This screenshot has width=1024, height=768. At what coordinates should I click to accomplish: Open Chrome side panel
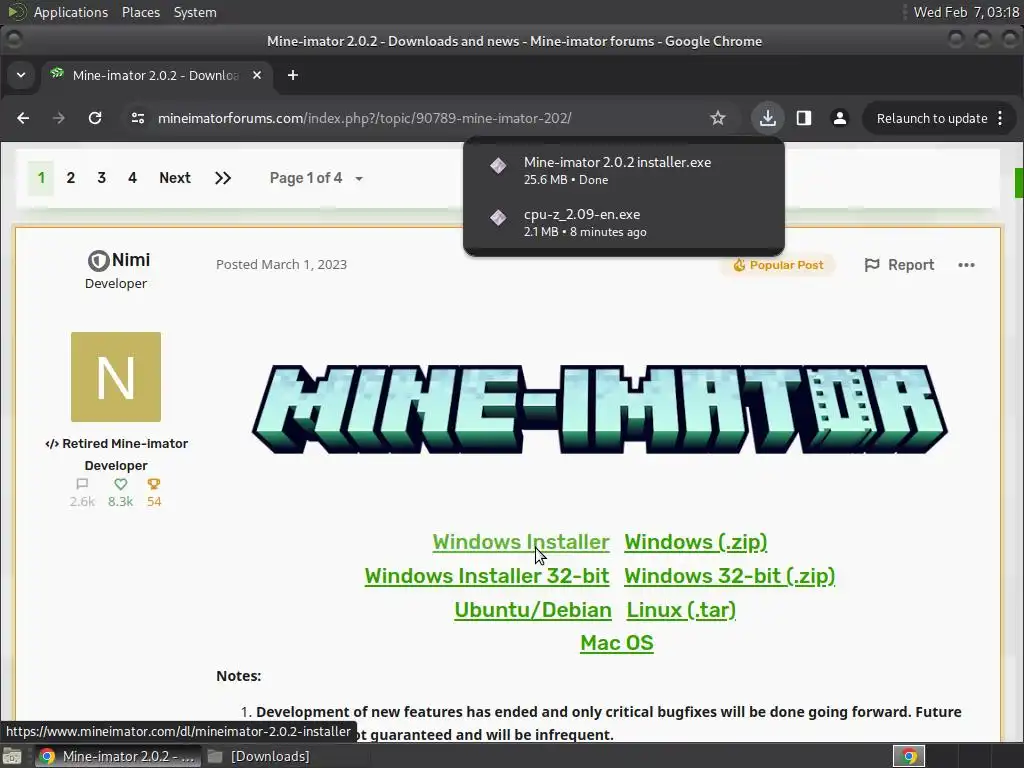coord(804,118)
